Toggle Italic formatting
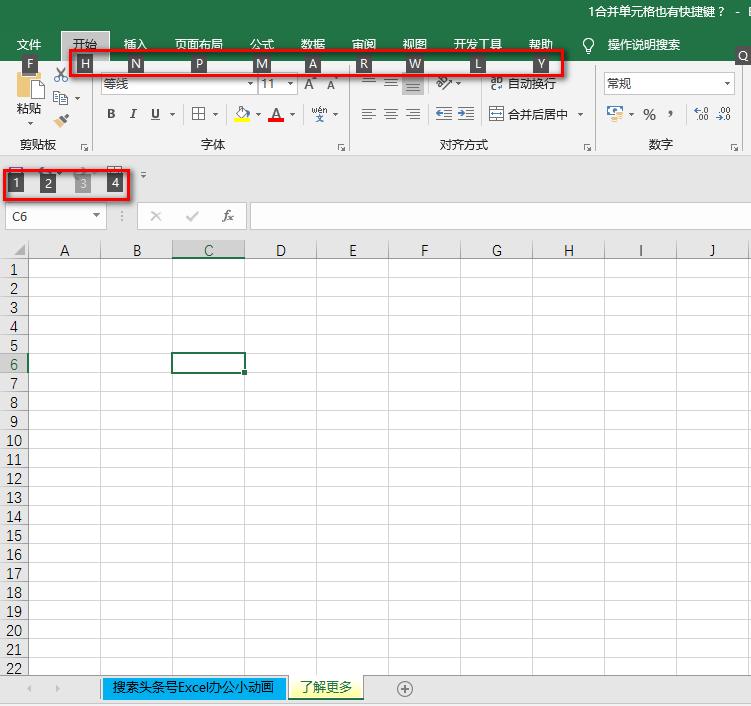 (133, 114)
